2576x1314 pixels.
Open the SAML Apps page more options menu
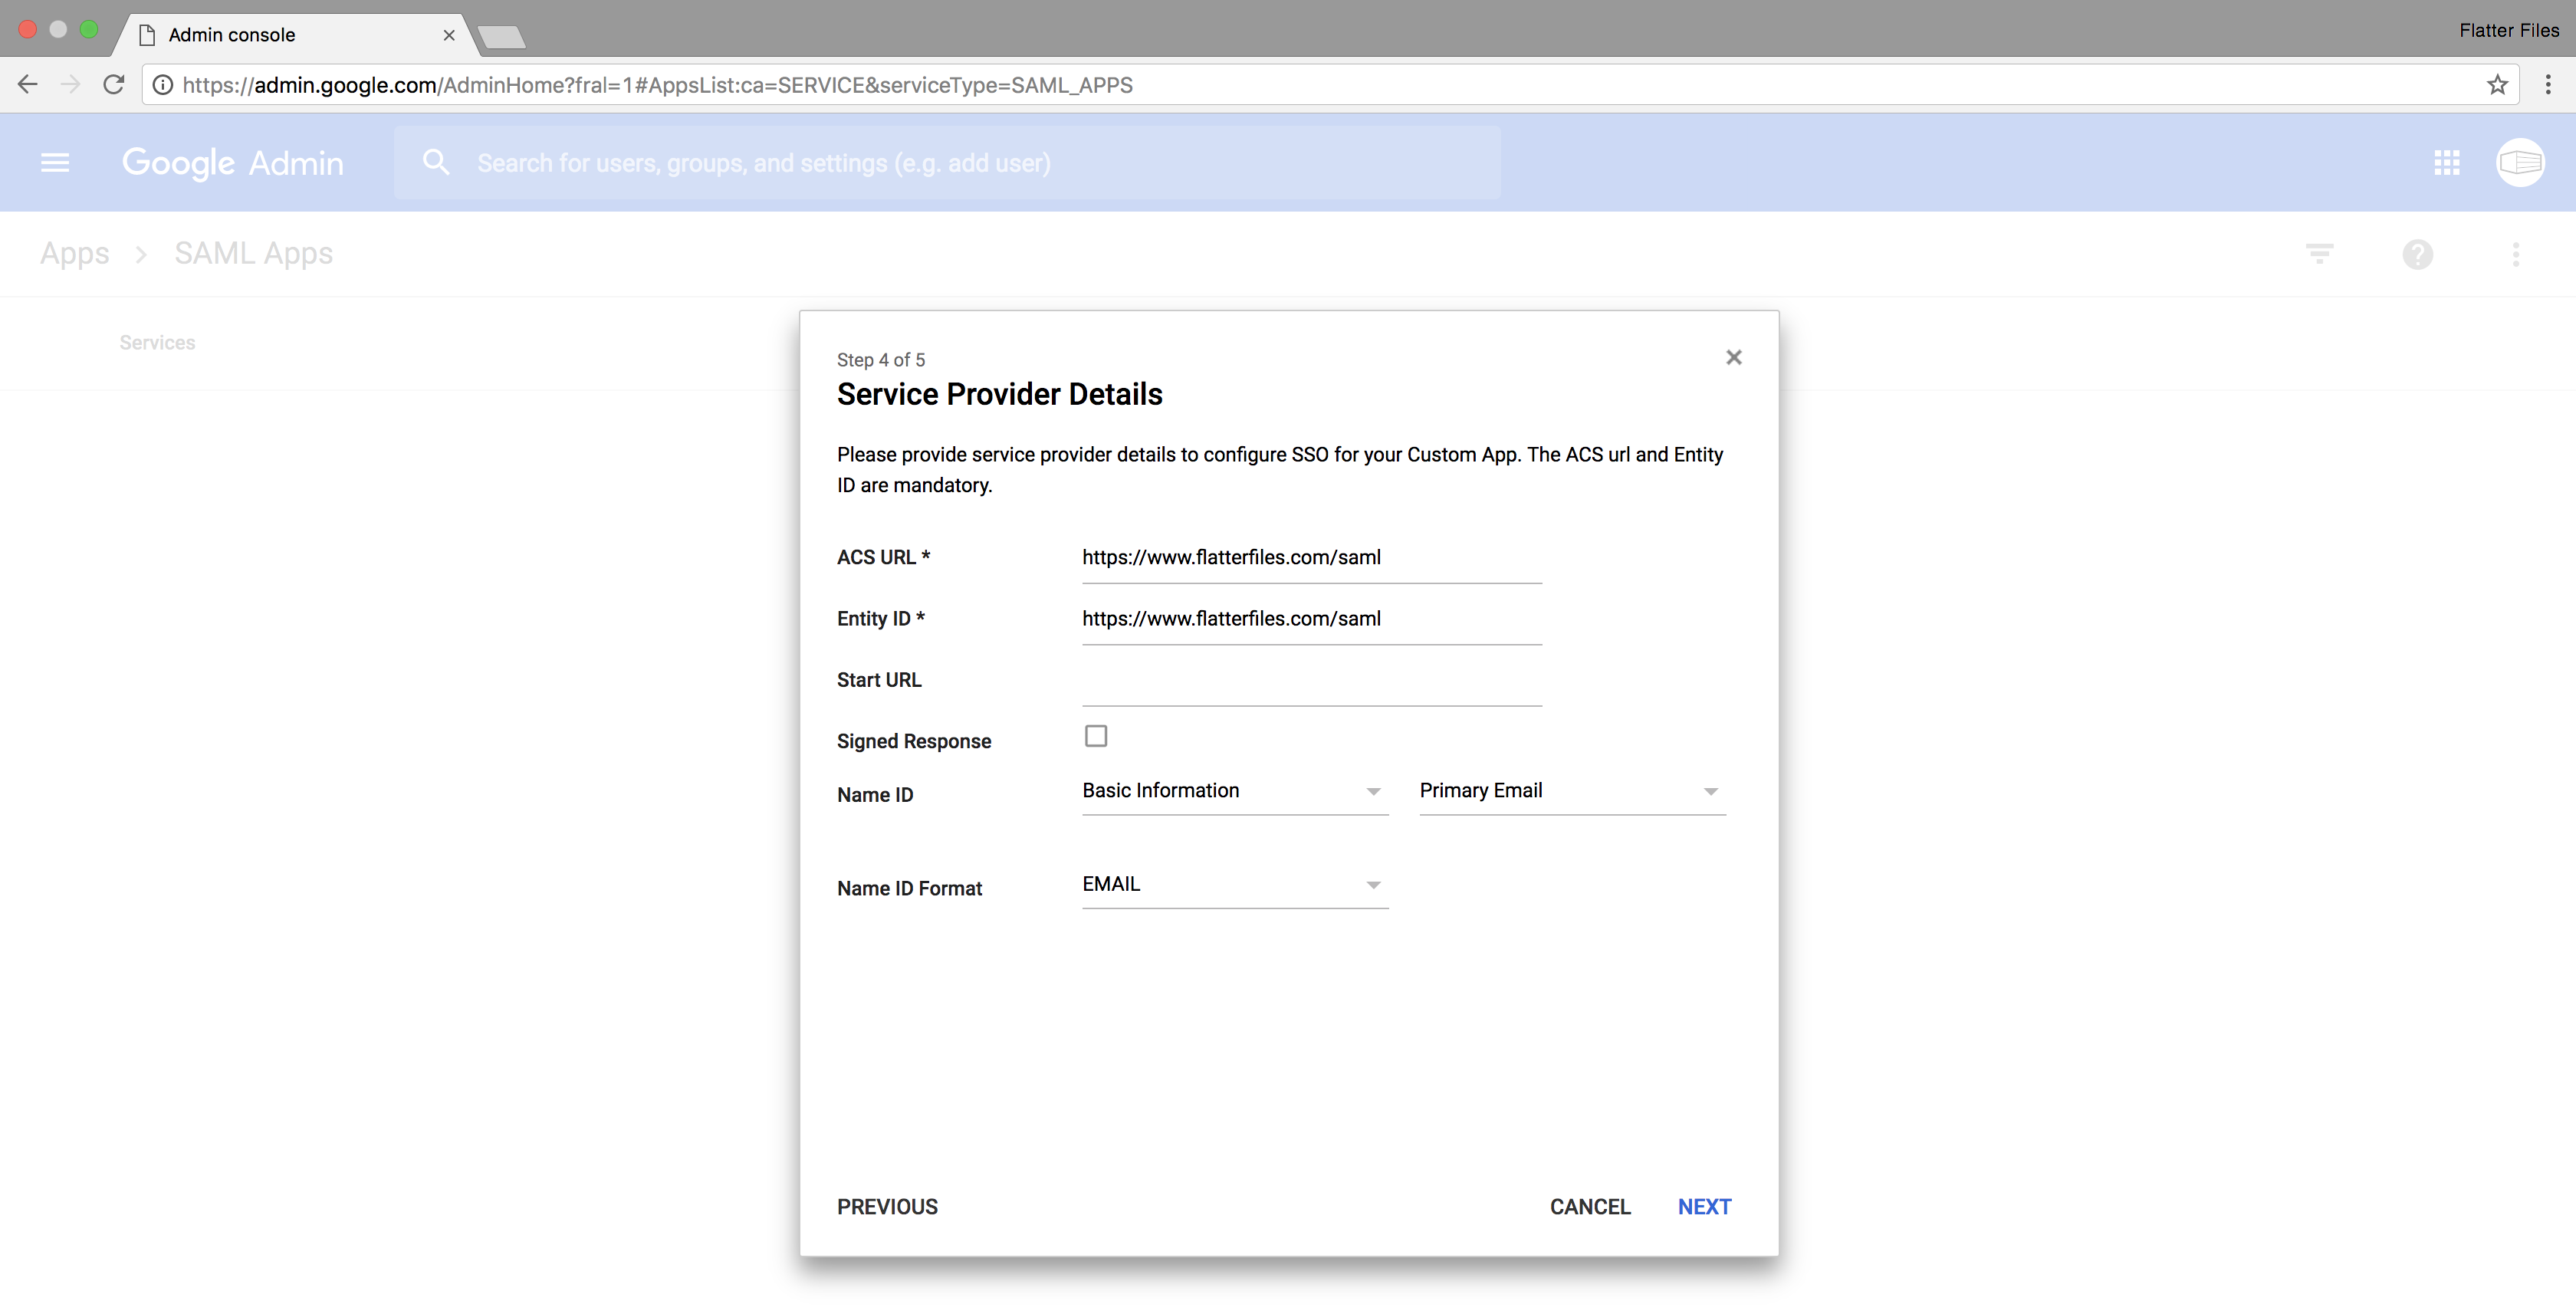(x=2515, y=254)
